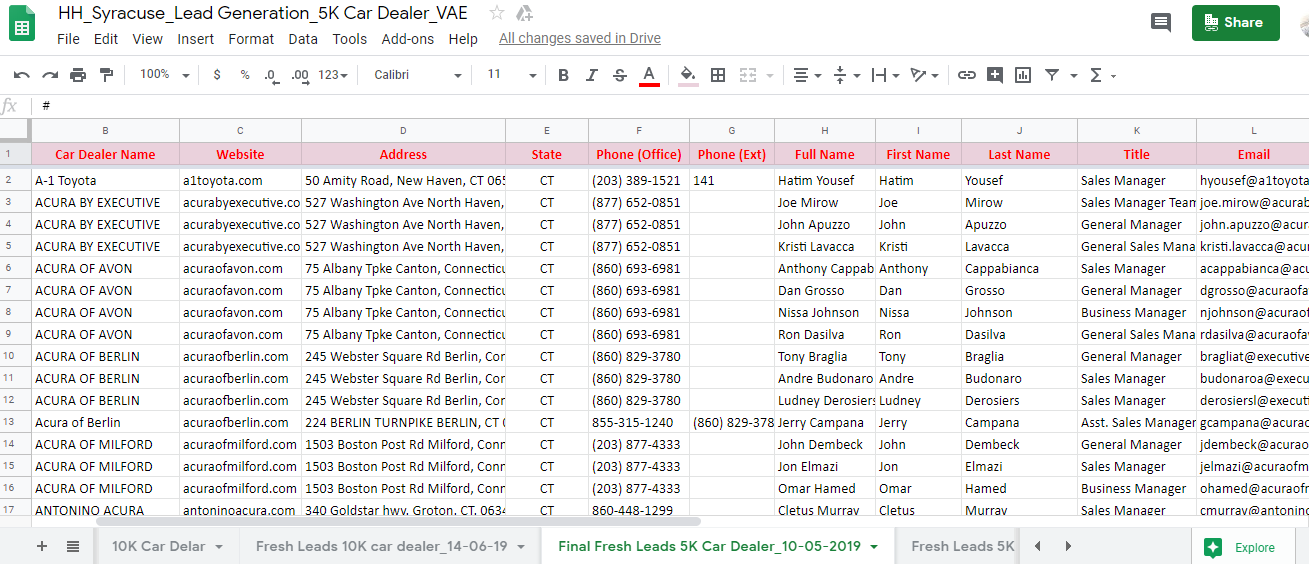Toggle italic formatting
Screen dimensions: 1309x564
[x=591, y=75]
